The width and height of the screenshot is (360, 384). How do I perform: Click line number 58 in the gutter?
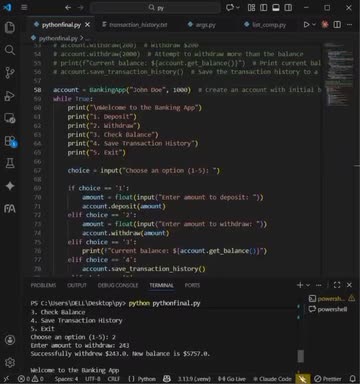[x=37, y=90]
